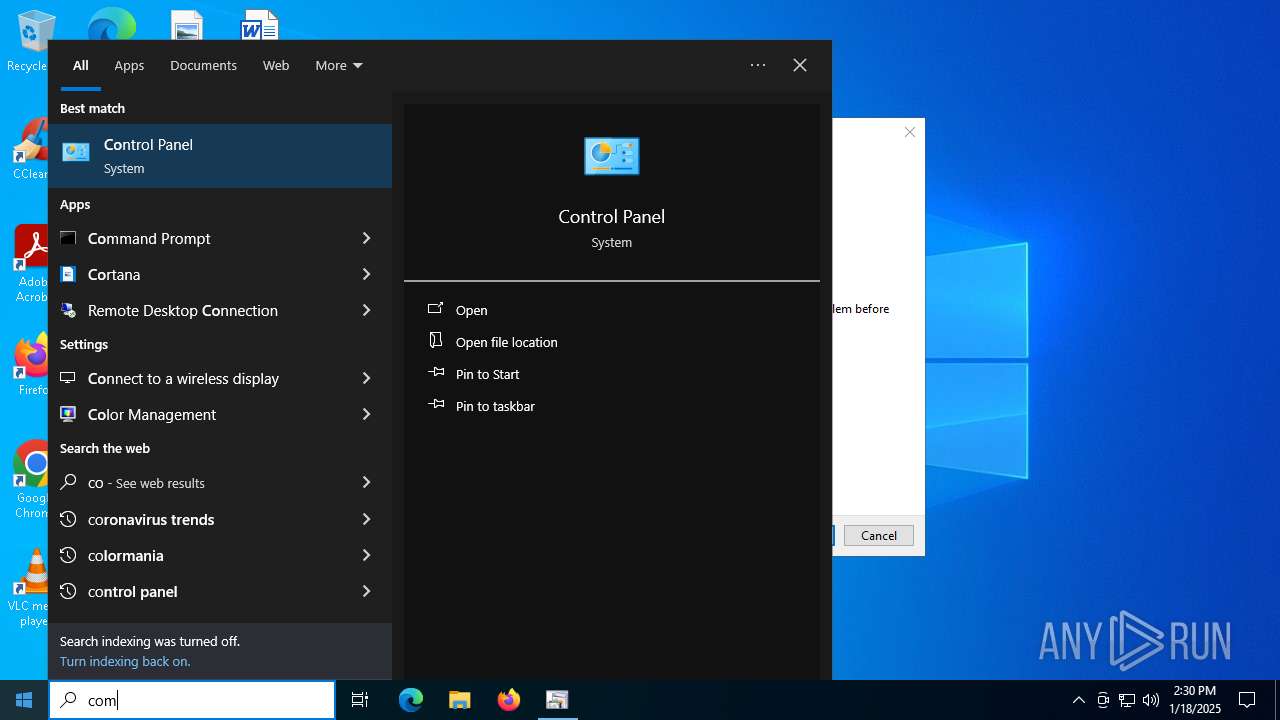Switch to the running app on the taskbar
This screenshot has height=720, width=1280.
[x=557, y=700]
